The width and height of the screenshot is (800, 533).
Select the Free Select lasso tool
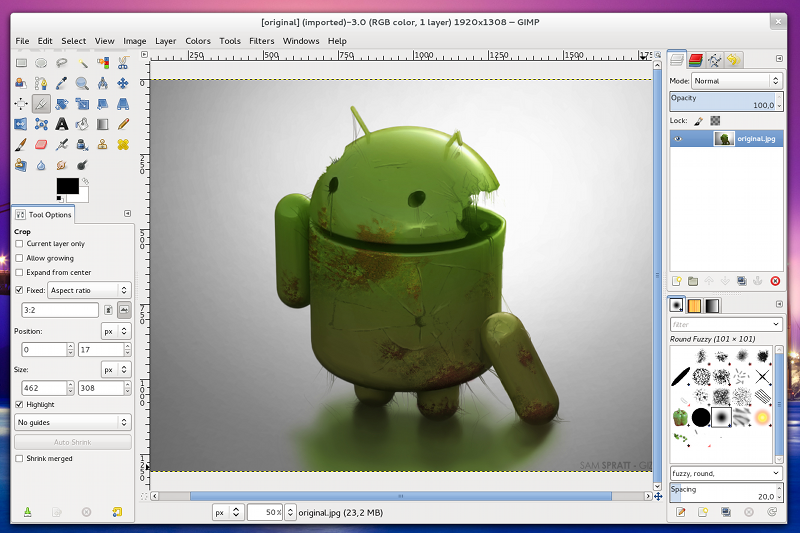[x=62, y=63]
